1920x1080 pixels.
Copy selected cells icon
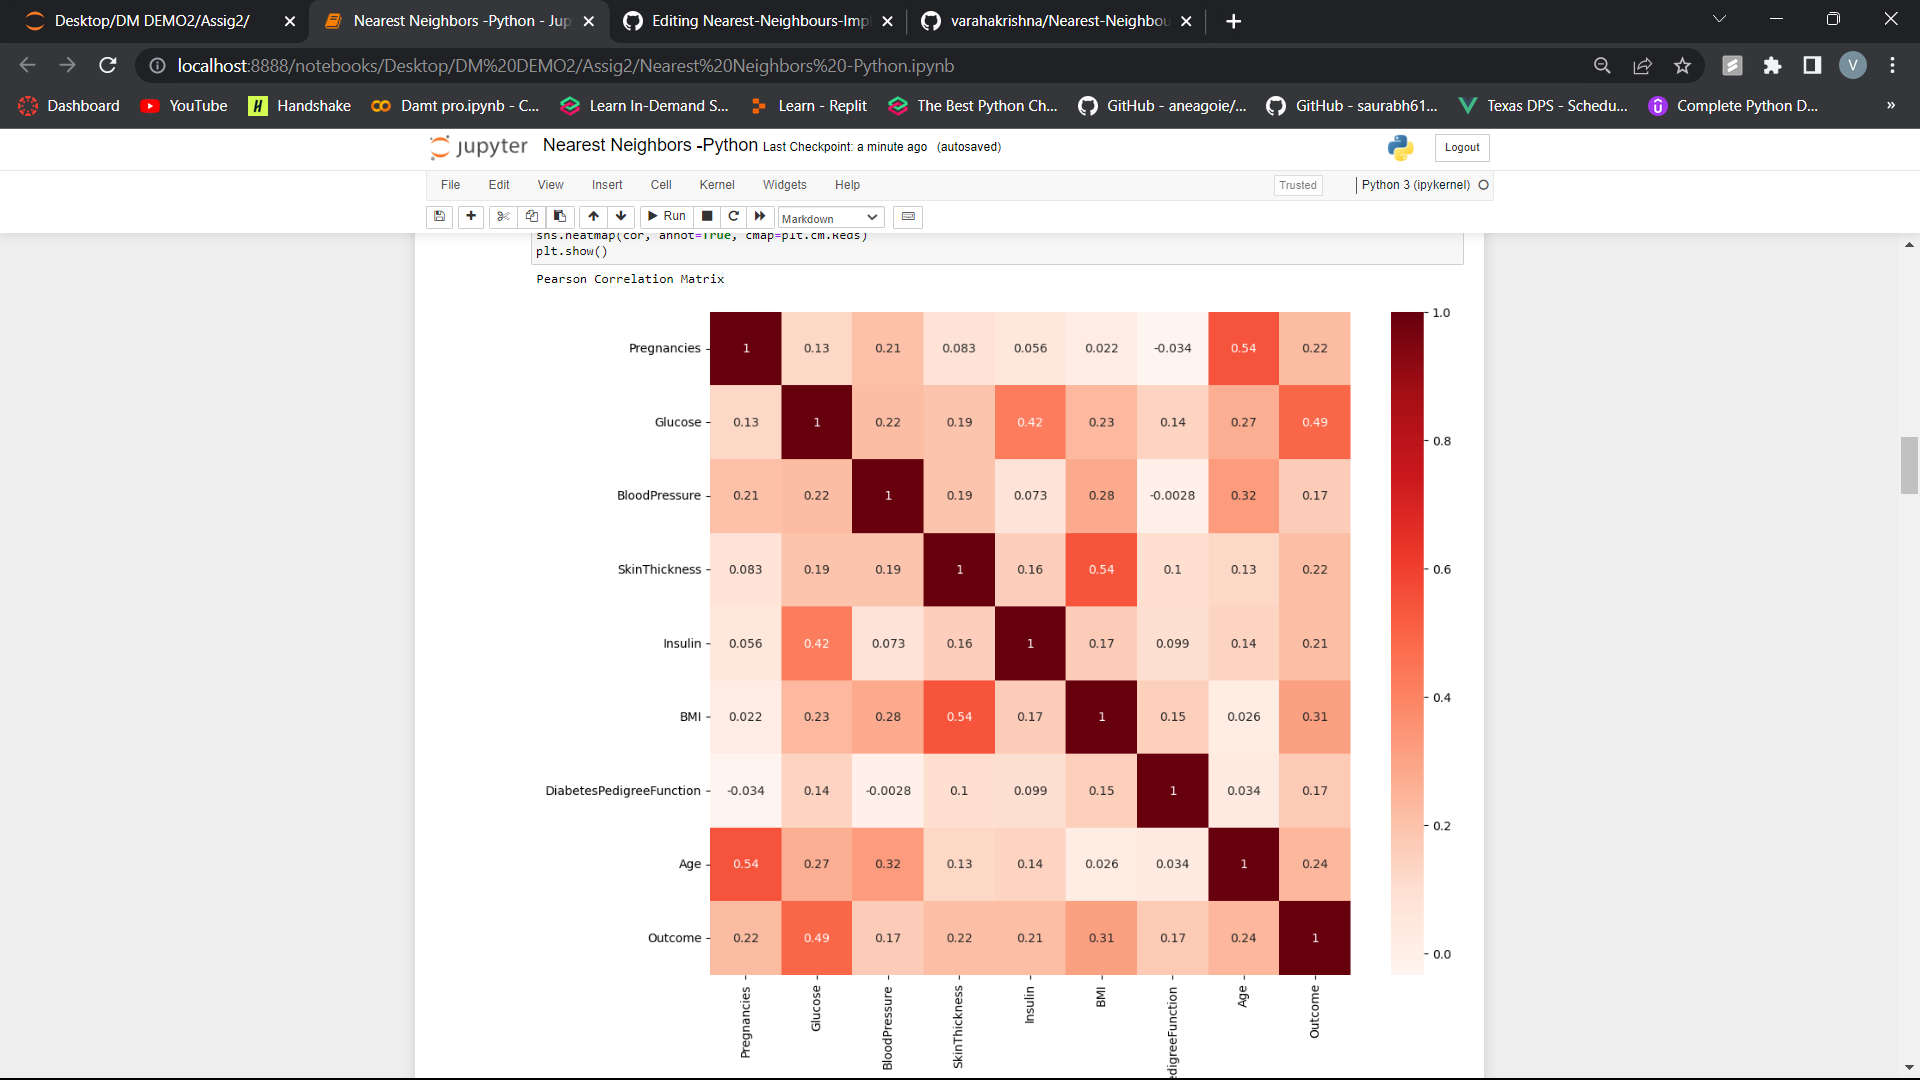[532, 216]
